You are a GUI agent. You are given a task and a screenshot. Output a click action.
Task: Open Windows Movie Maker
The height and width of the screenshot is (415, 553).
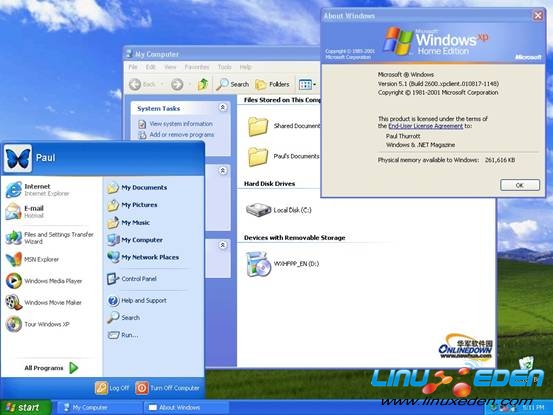[44, 302]
